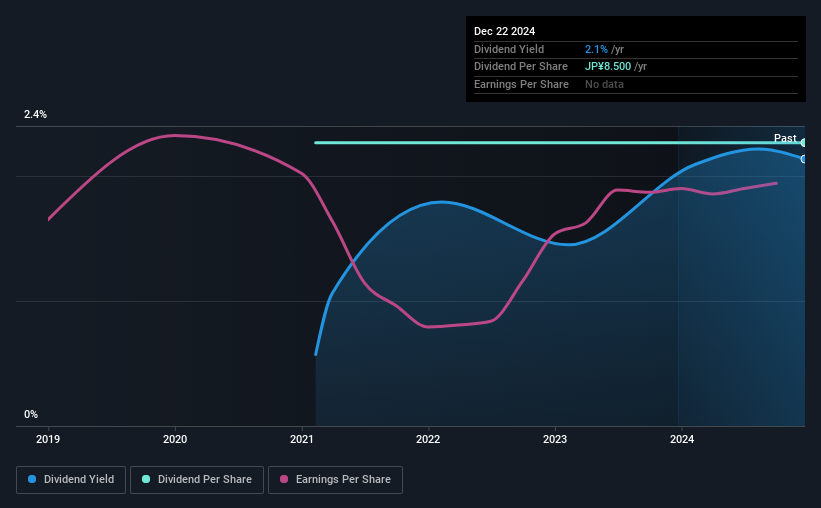Screen dimensions: 821x508
Task: Click the Dividend Per Share tooltip row label
Action: tap(520, 67)
